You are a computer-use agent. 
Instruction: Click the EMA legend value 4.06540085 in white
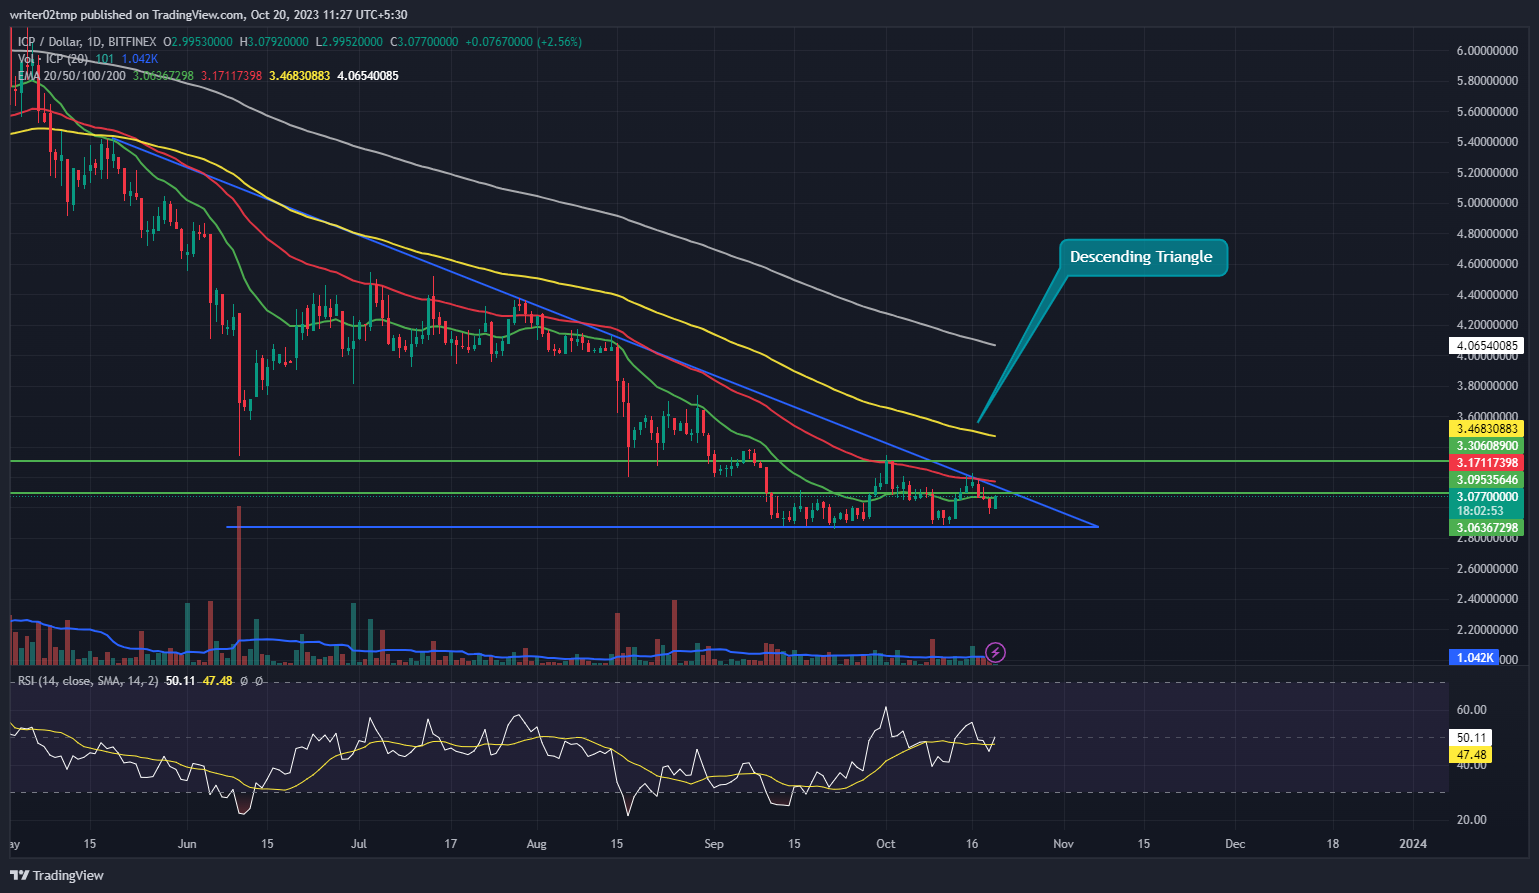point(368,76)
